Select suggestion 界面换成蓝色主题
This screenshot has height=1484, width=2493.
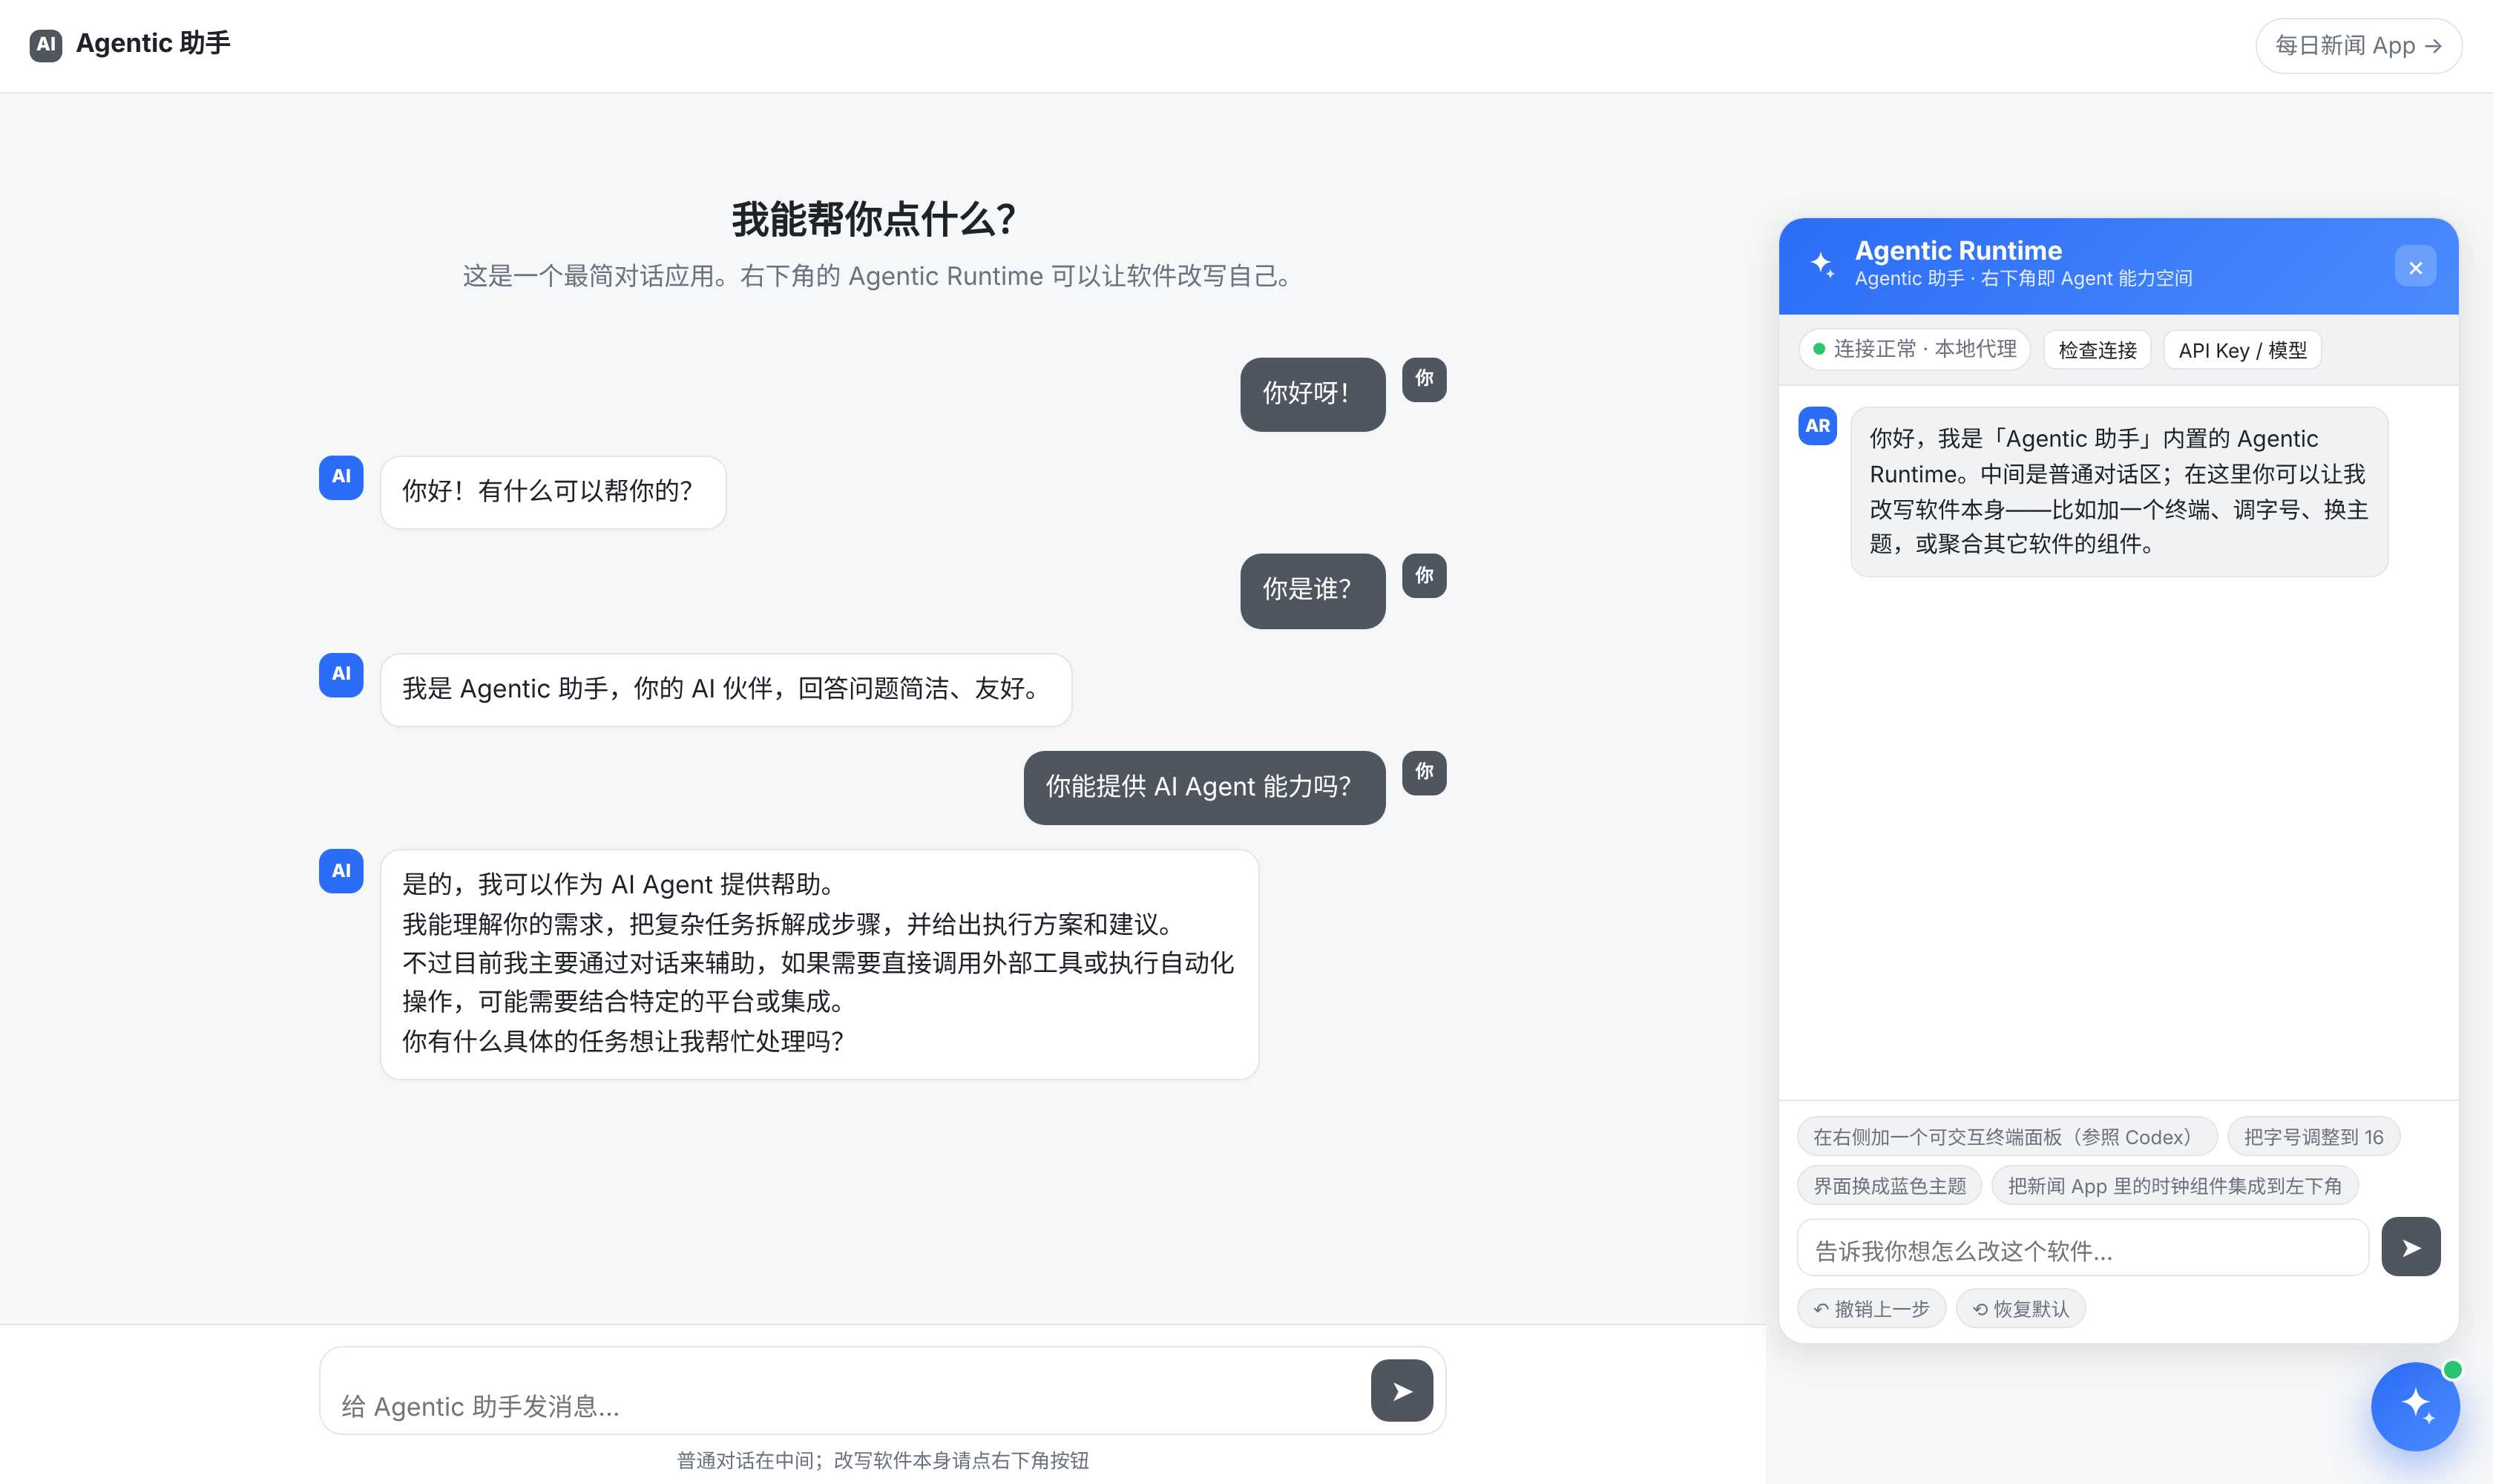(x=1889, y=1186)
